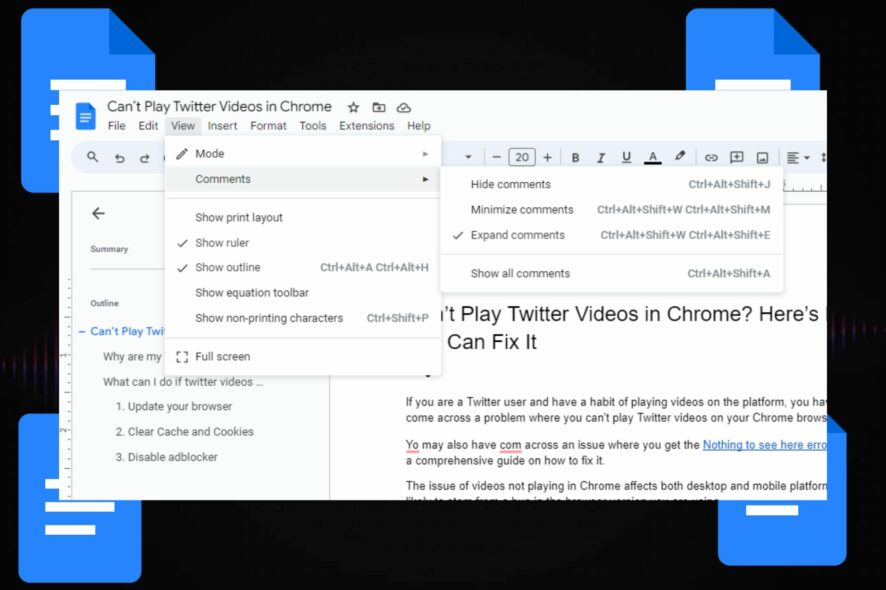Screen dimensions: 886x590
Task: Uncheck Show ruler
Action: (303, 242)
